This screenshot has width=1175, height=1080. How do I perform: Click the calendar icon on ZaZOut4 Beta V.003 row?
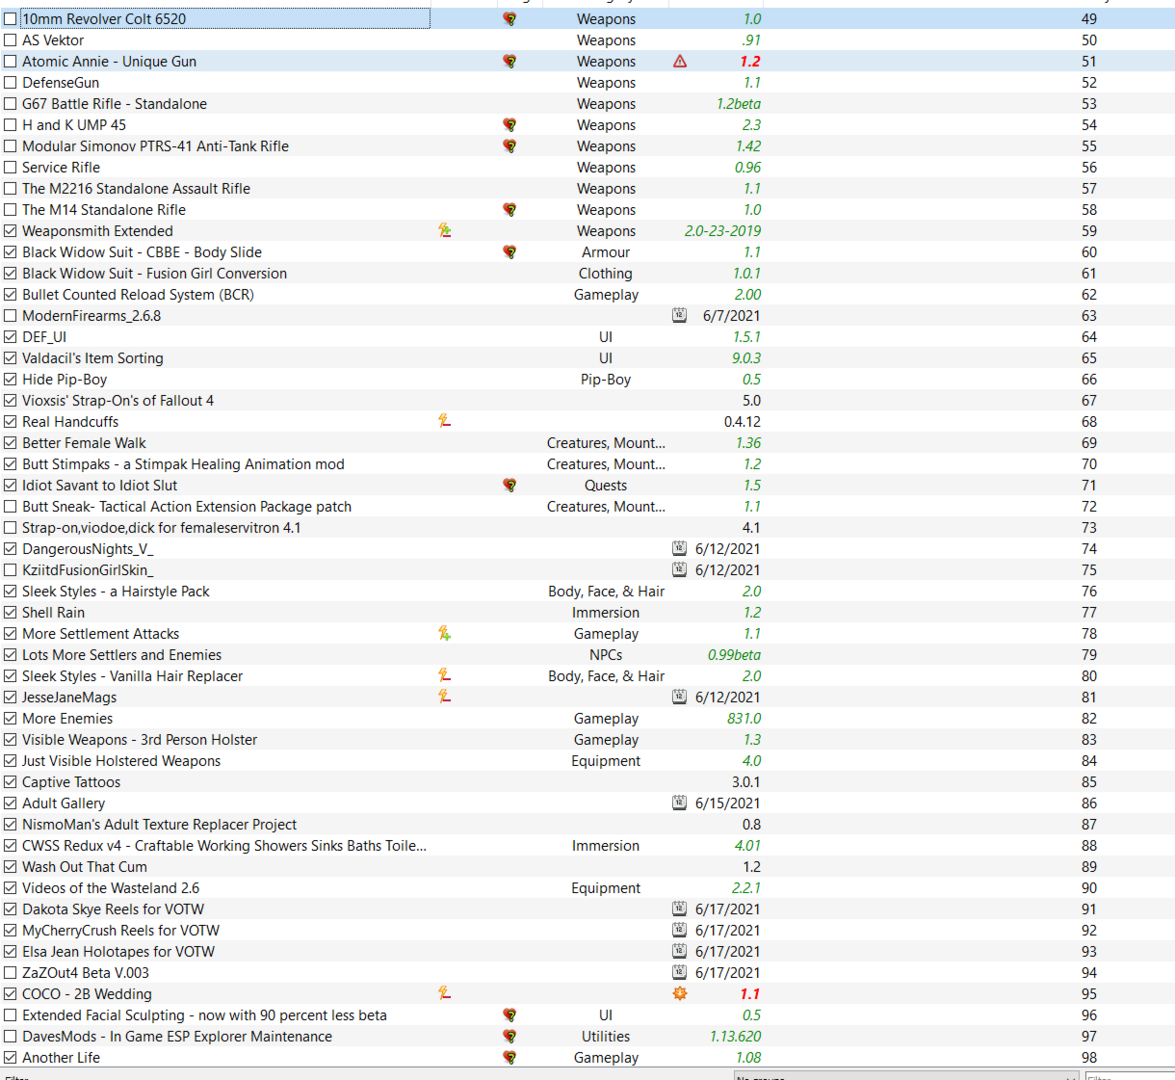tap(679, 973)
